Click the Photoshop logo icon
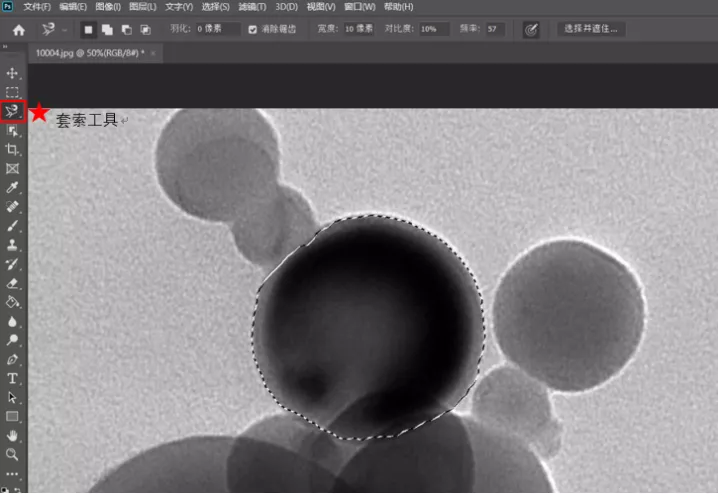Screen dimensions: 718x494 click(x=7, y=6)
